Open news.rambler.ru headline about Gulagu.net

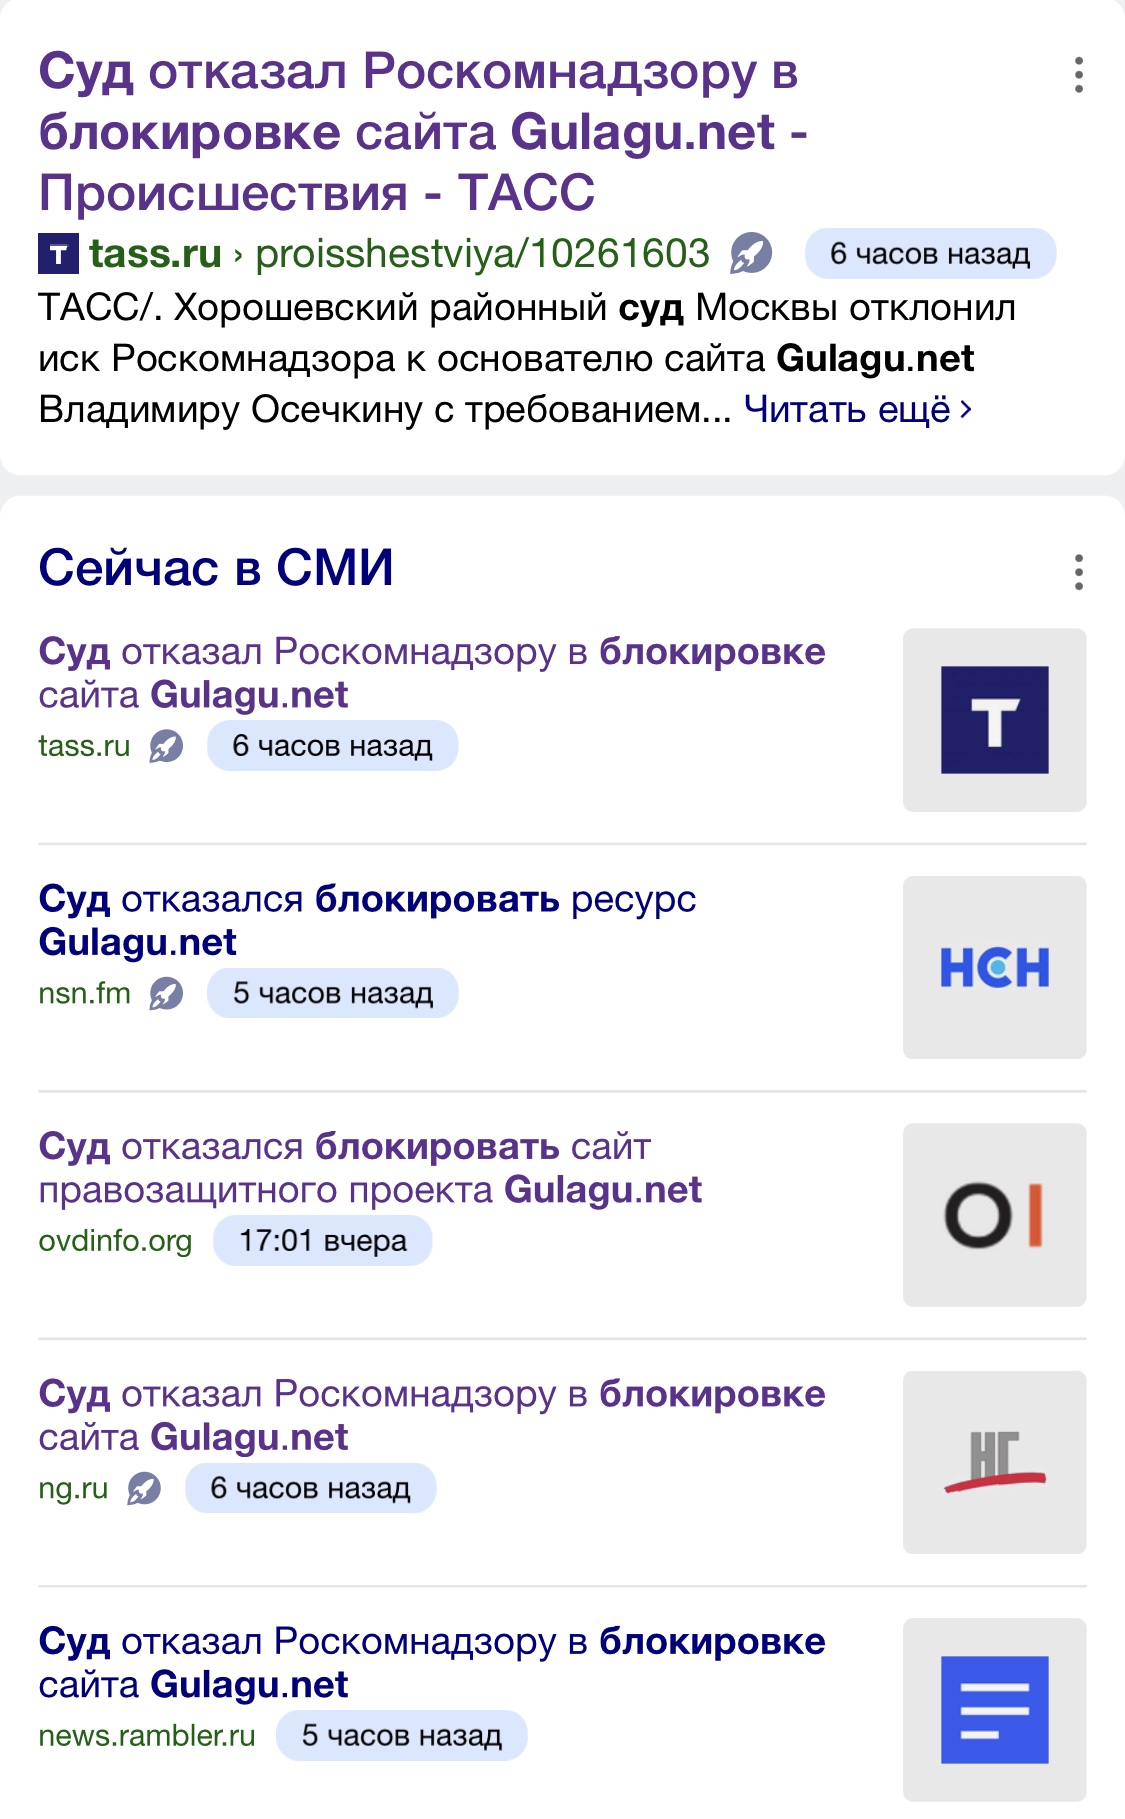(x=432, y=1663)
